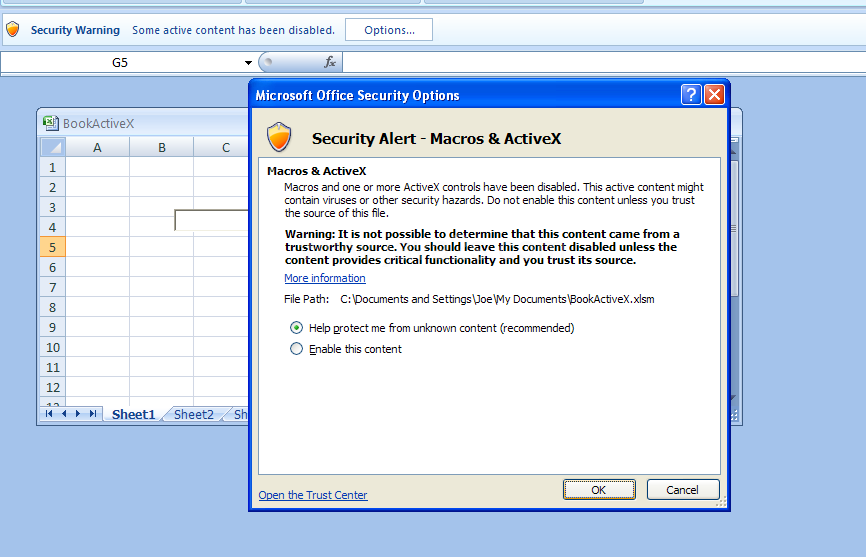Click the File Path text in dialog

coord(469,299)
